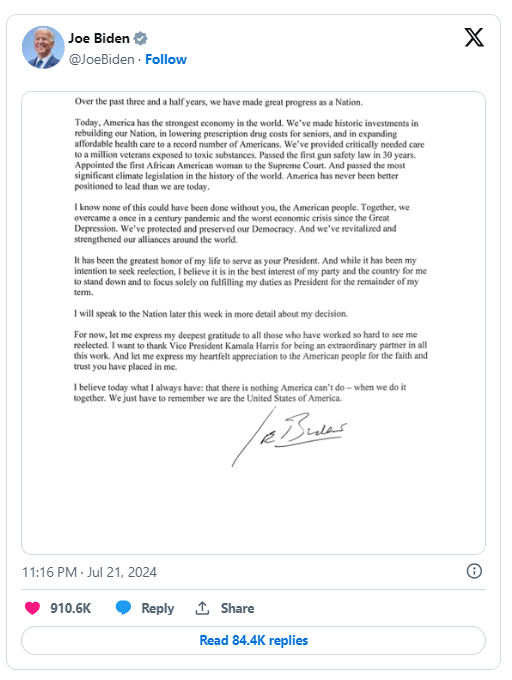Click the paragraph thanking Vice President Kamala Harris
This screenshot has width=512, height=680.
(x=250, y=350)
